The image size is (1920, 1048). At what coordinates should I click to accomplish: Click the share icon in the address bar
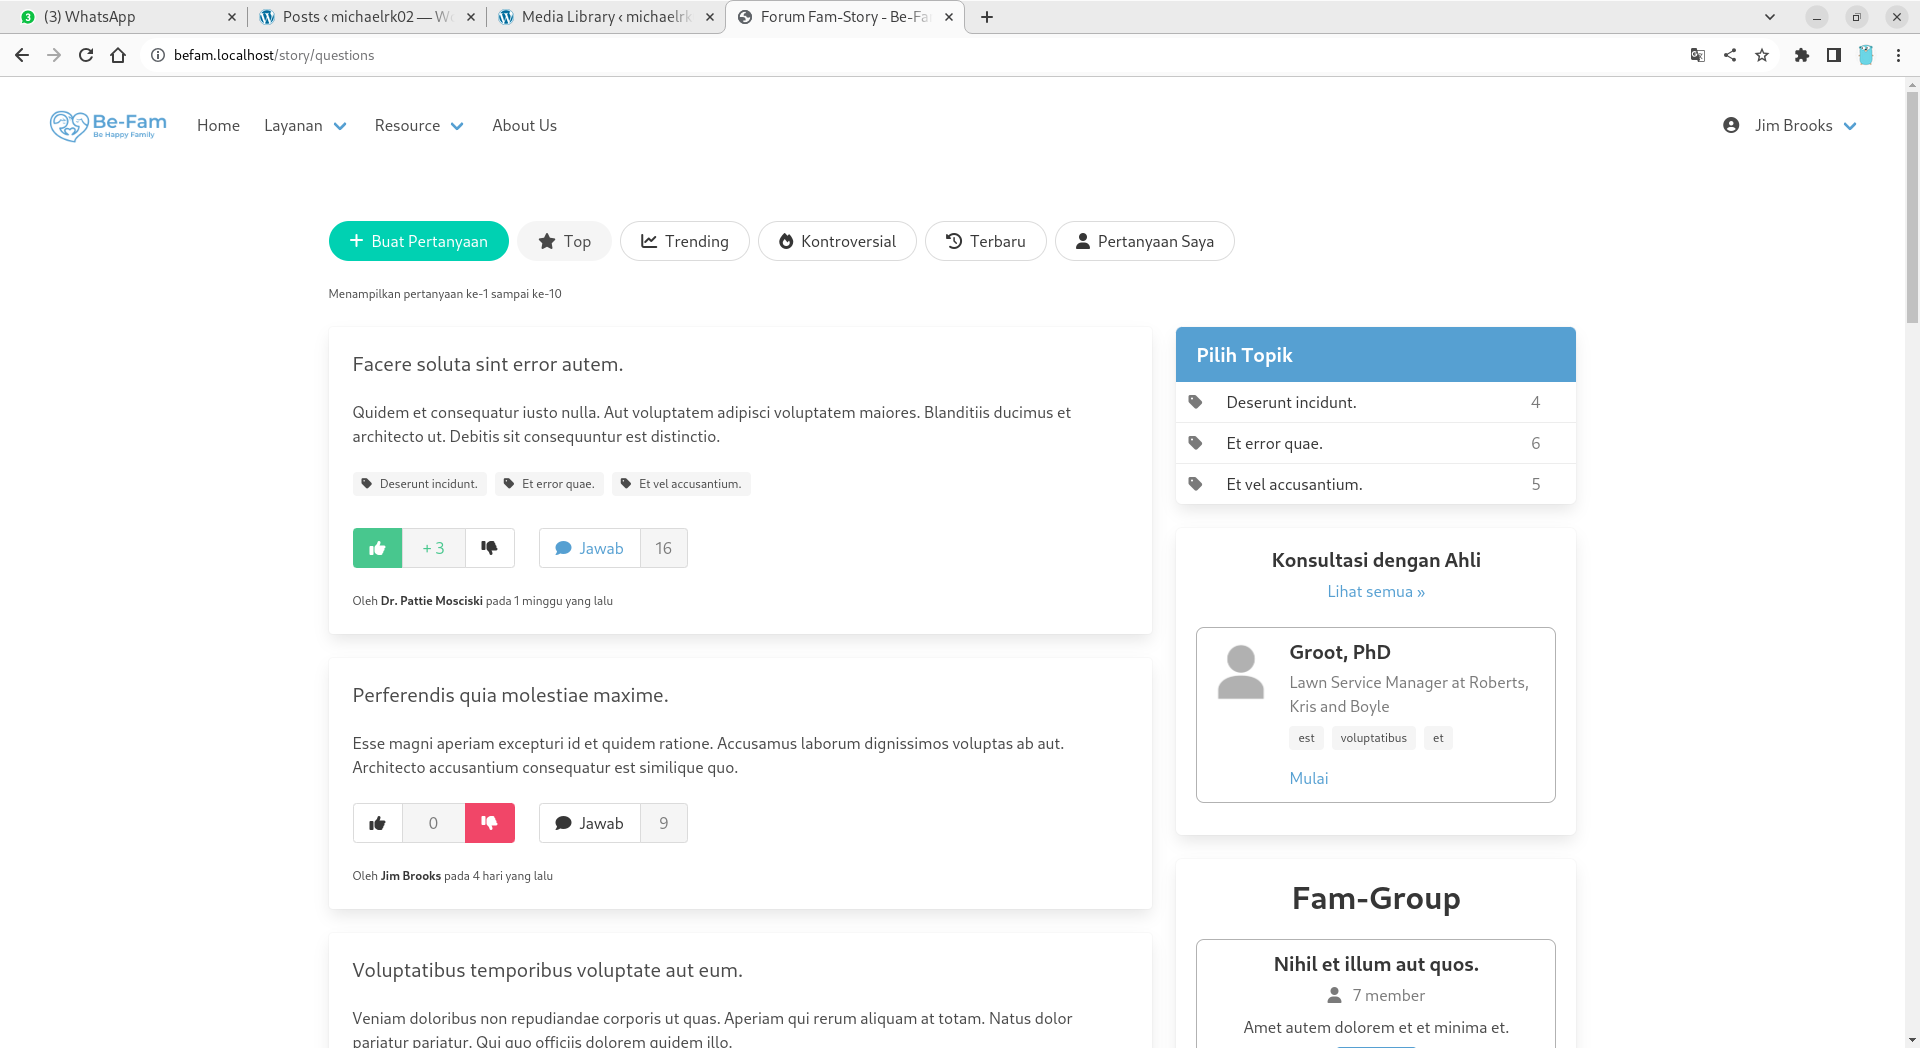pyautogui.click(x=1730, y=55)
